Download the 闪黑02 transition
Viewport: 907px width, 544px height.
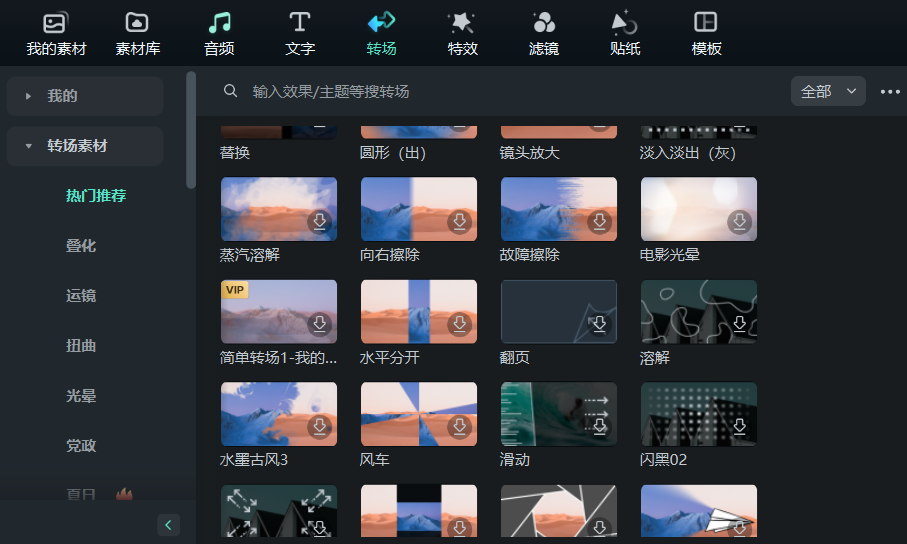(x=739, y=427)
